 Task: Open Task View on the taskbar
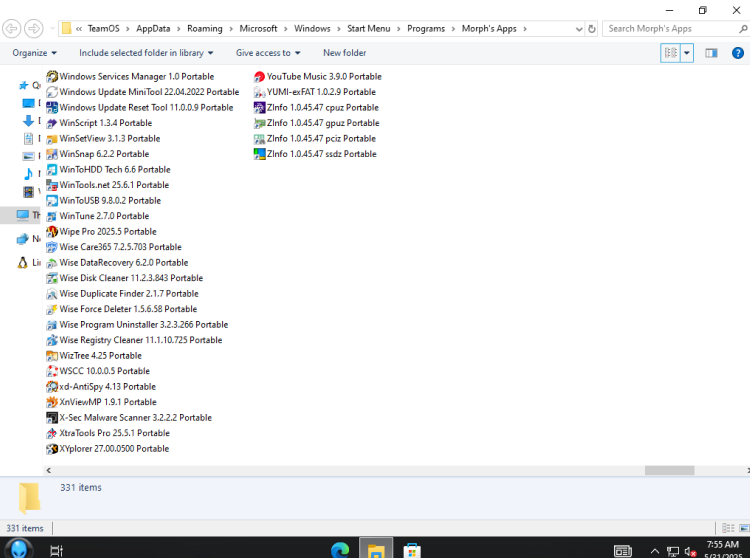tap(56, 550)
